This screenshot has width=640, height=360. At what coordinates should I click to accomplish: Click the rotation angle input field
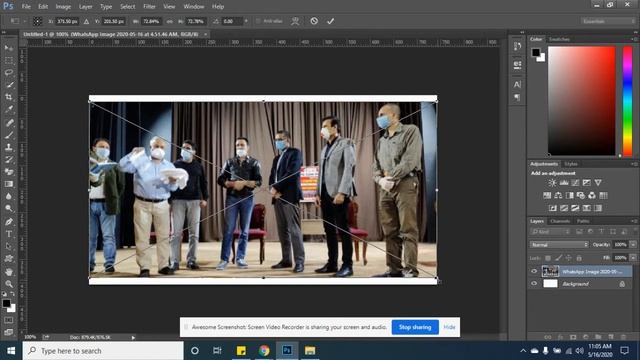click(x=233, y=21)
